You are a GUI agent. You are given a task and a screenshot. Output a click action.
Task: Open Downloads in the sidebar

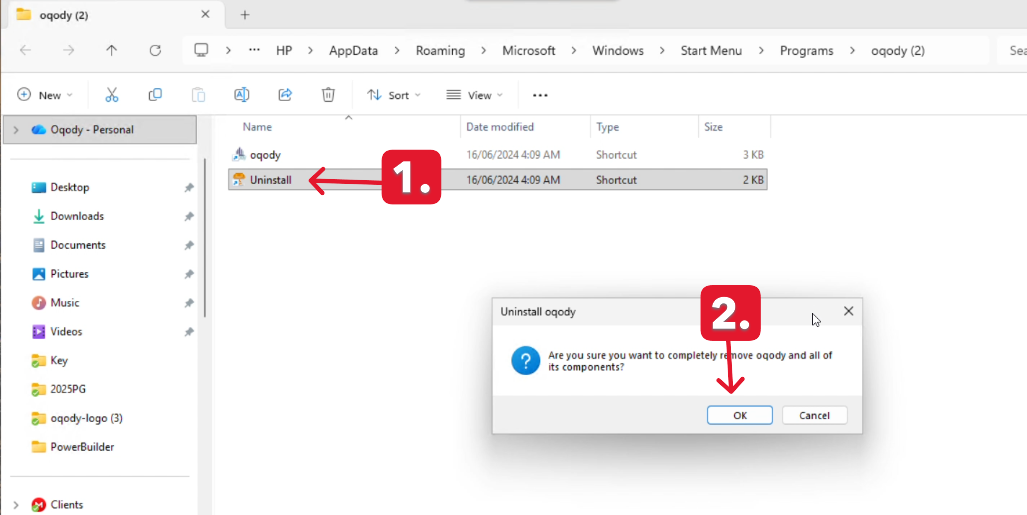point(77,216)
